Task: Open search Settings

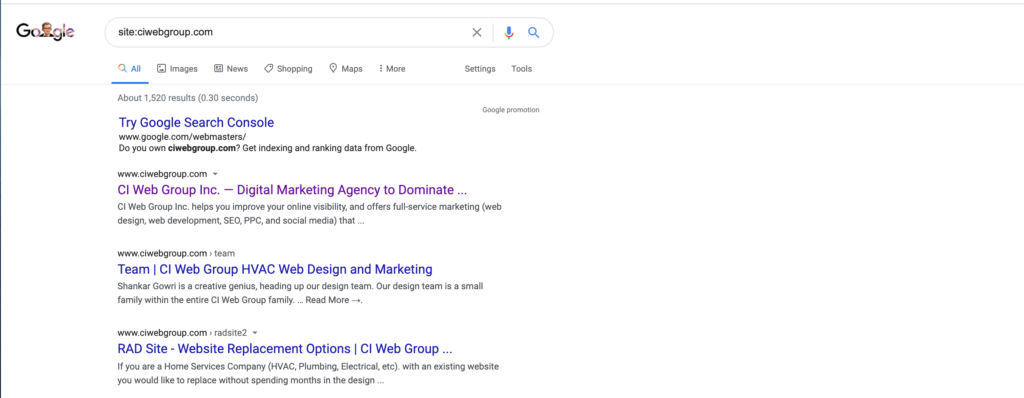Action: coord(480,69)
